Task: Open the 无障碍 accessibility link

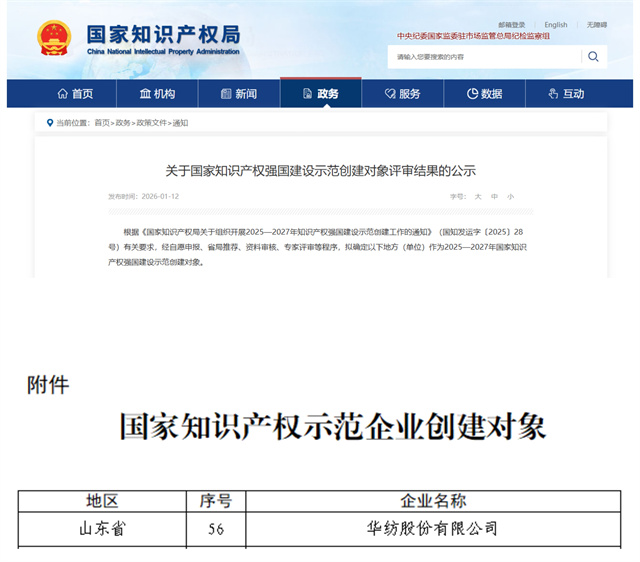Action: tap(596, 25)
